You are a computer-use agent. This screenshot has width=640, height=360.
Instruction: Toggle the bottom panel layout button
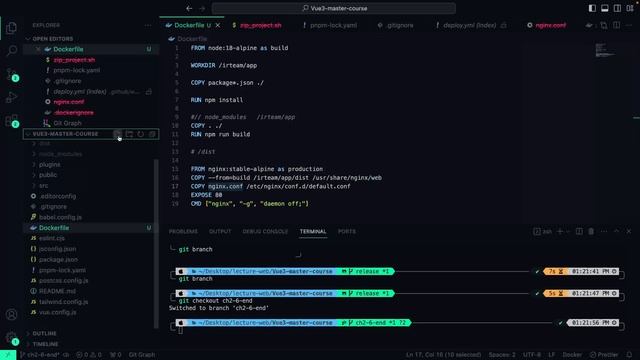[x=605, y=8]
